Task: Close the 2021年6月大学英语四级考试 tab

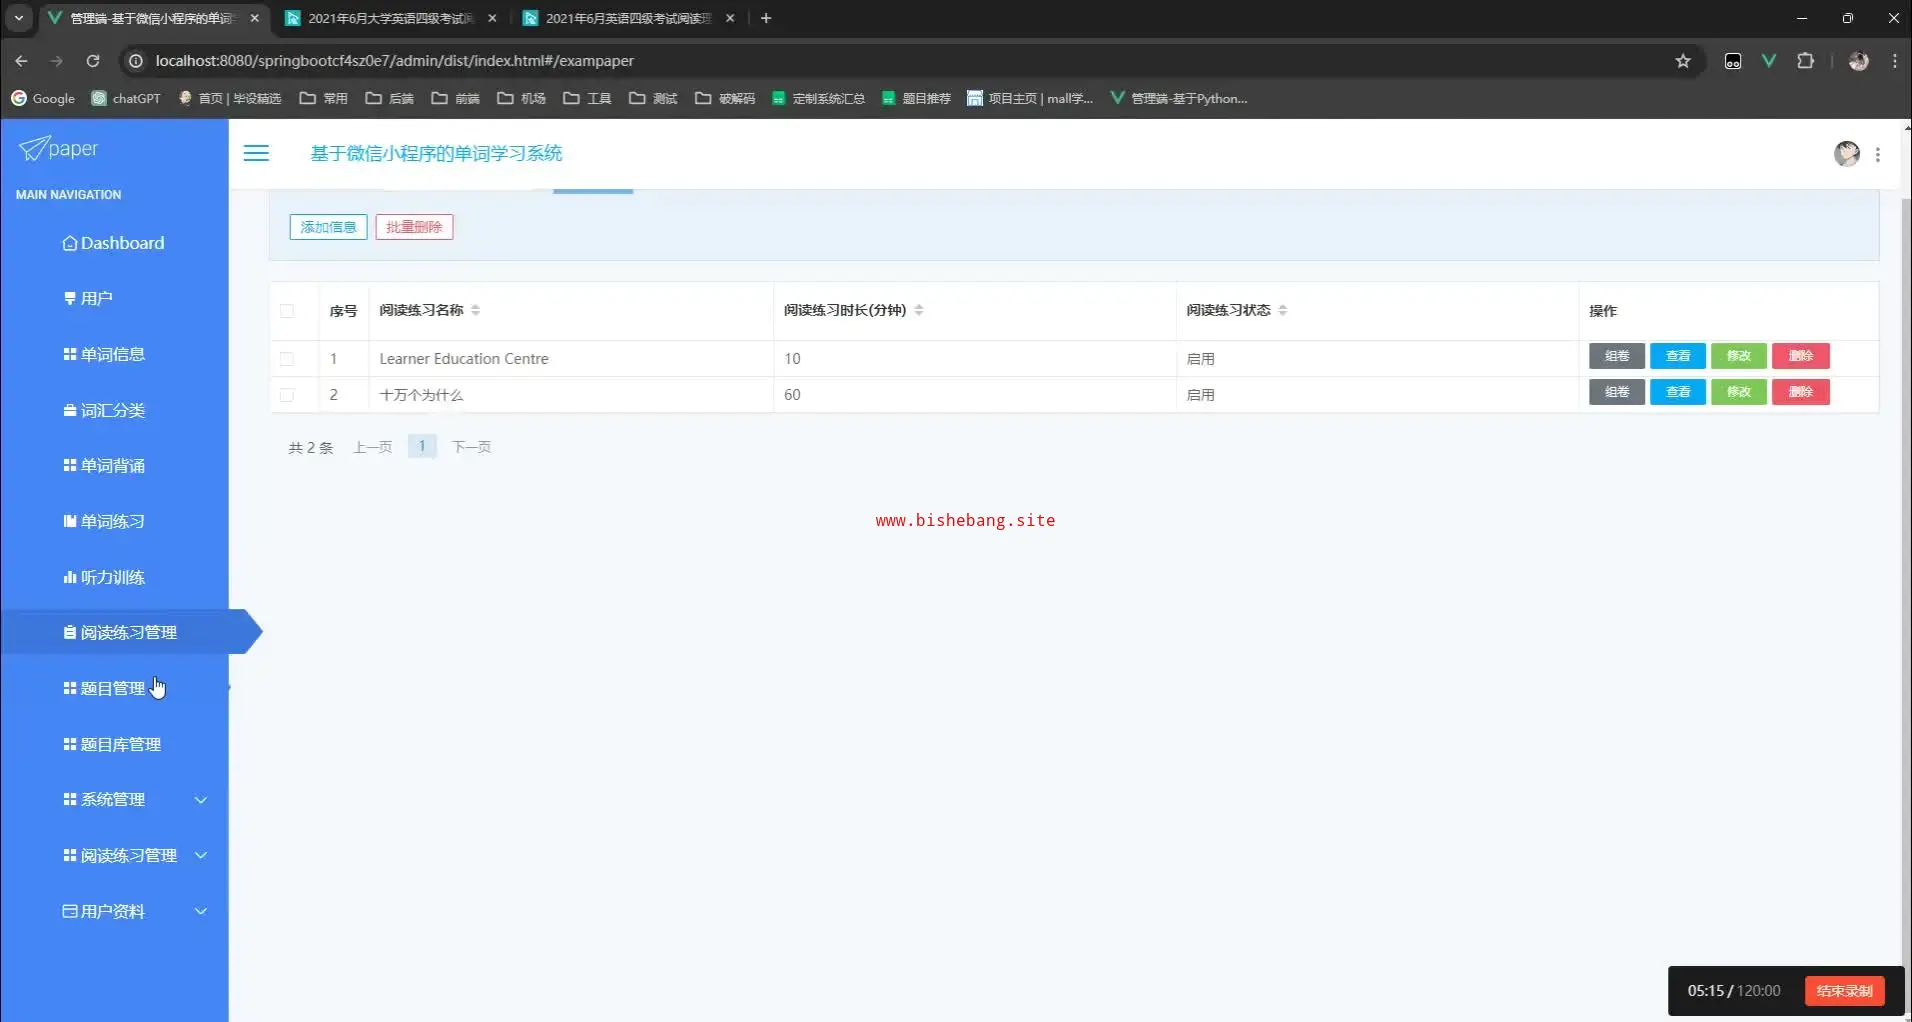Action: pyautogui.click(x=492, y=18)
